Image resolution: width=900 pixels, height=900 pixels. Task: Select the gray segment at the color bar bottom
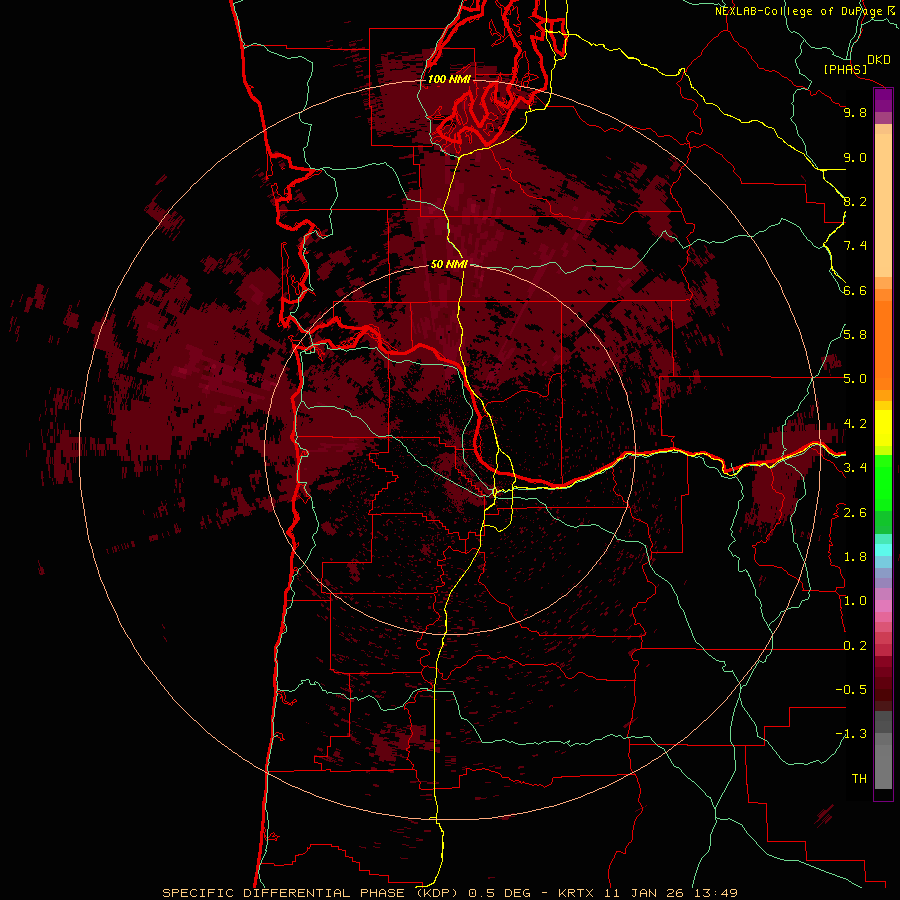pos(883,763)
